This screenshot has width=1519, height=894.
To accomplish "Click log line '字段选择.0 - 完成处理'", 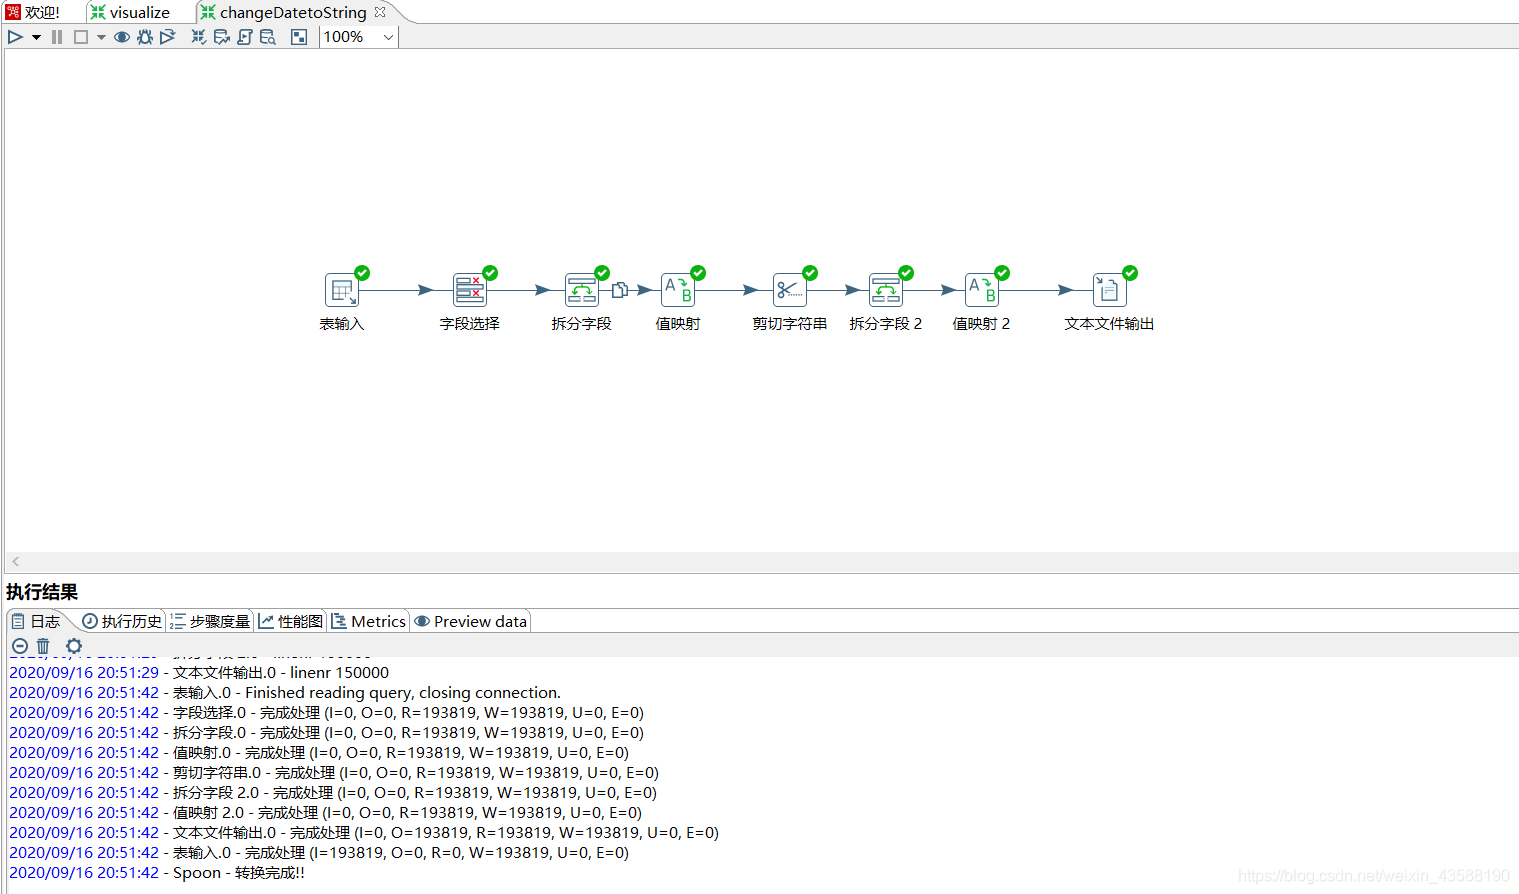I will pyautogui.click(x=327, y=713).
